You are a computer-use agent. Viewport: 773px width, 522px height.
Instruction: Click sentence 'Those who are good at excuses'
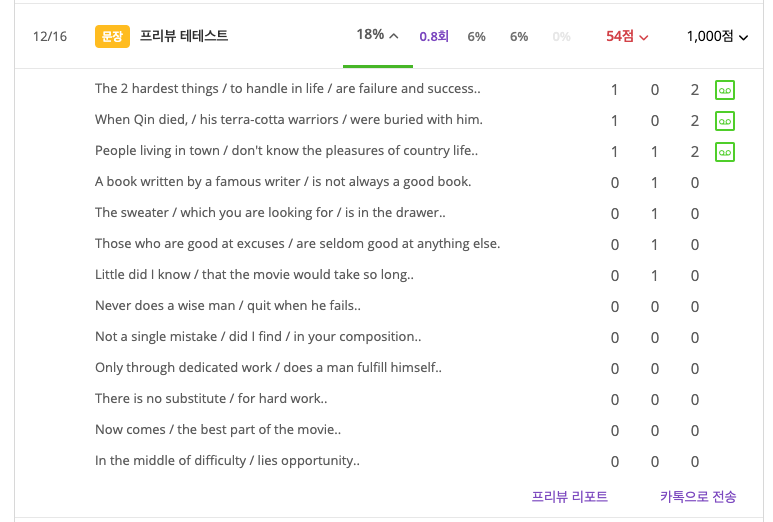click(297, 244)
